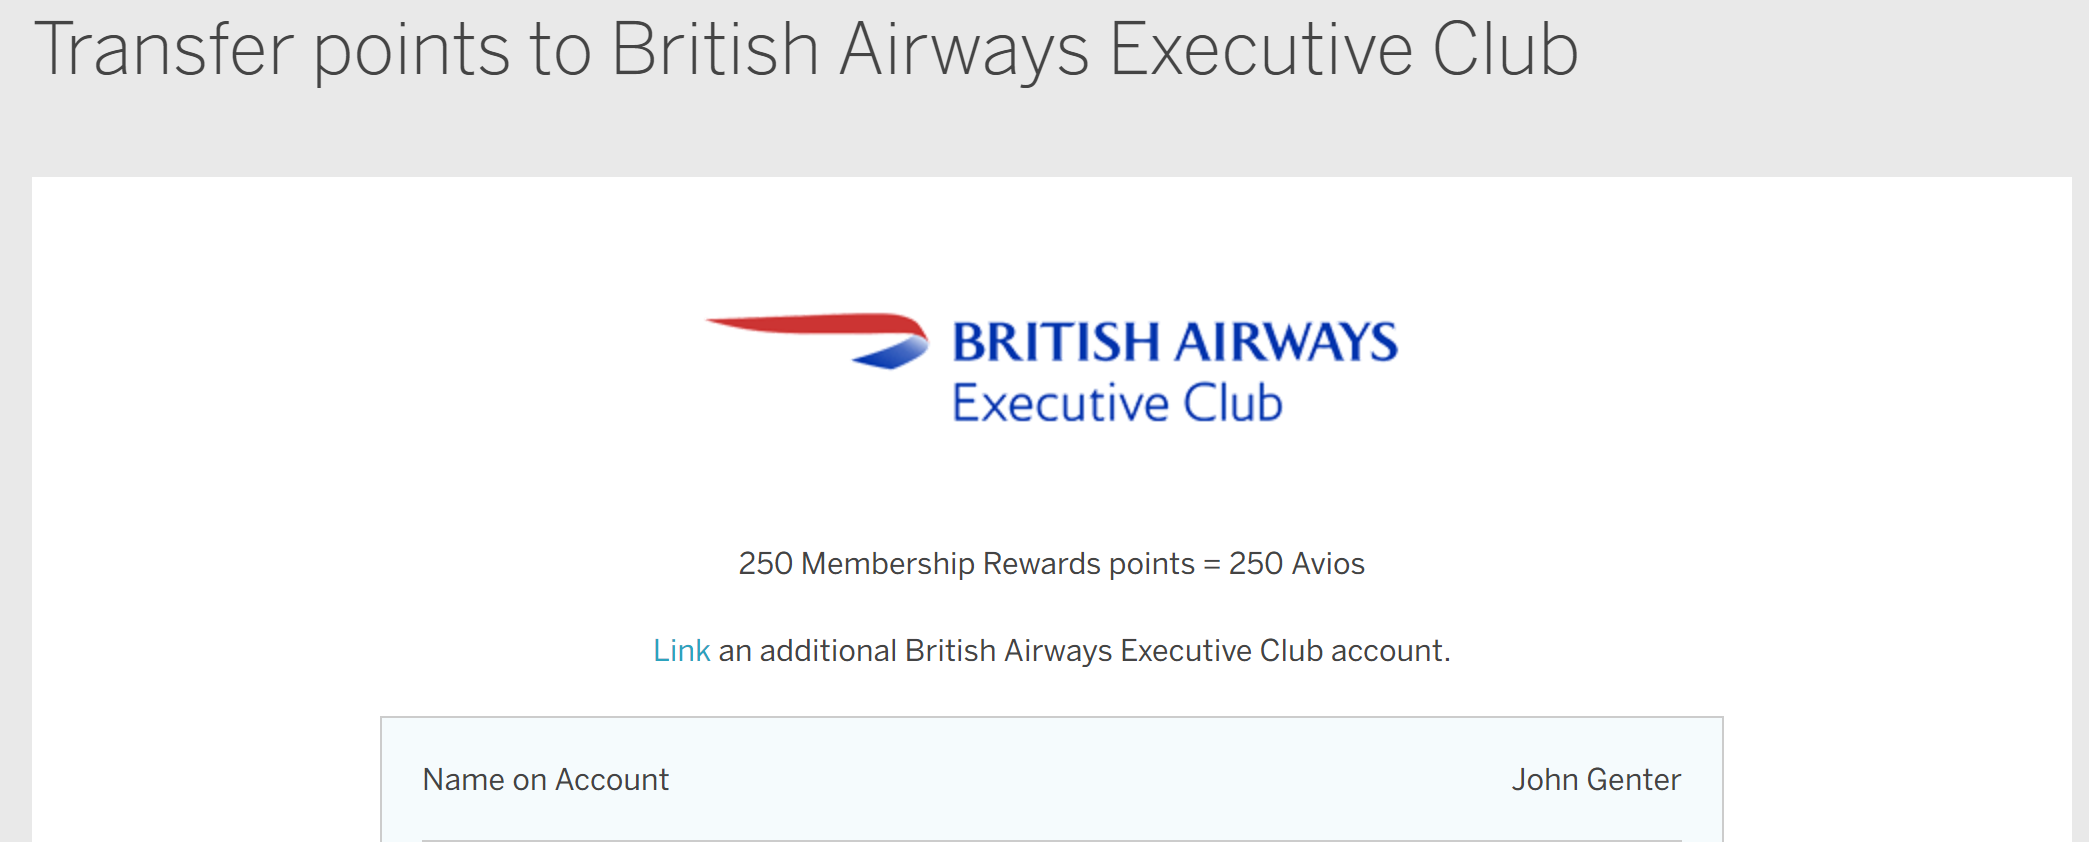The height and width of the screenshot is (842, 2089).
Task: Select the John Genter account name
Action: tap(1595, 780)
